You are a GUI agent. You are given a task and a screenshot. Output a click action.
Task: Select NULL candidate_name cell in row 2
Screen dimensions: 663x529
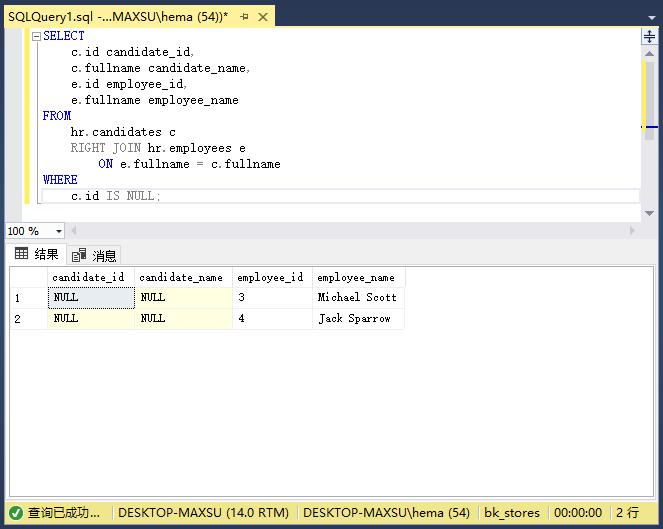(x=183, y=319)
